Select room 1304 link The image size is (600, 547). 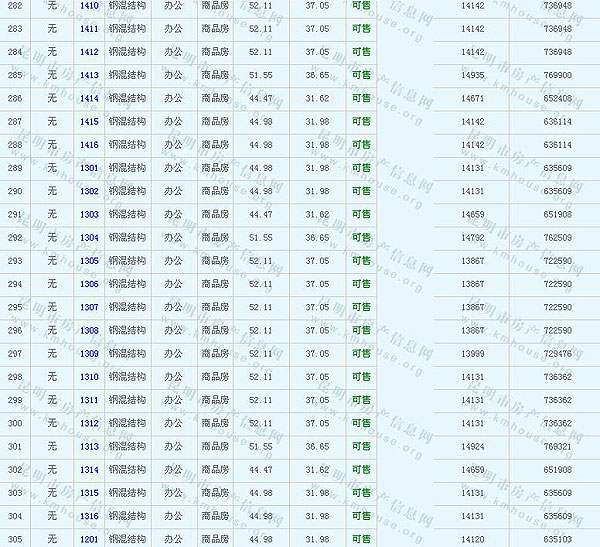89,238
